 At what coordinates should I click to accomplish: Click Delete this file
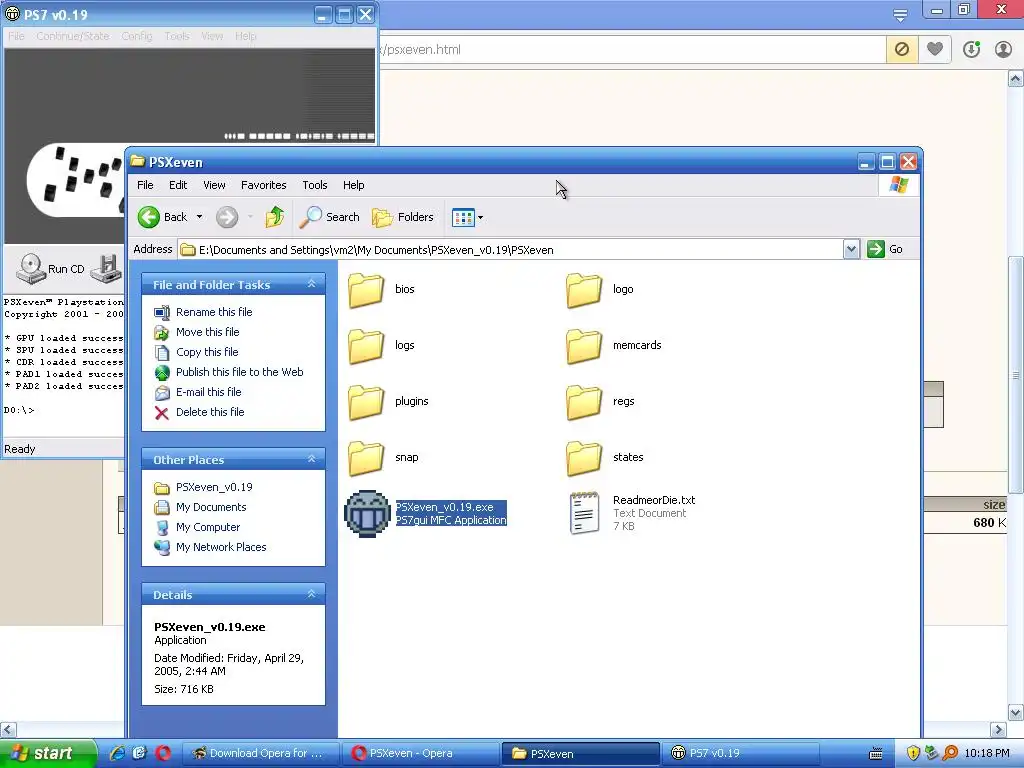pos(199,413)
